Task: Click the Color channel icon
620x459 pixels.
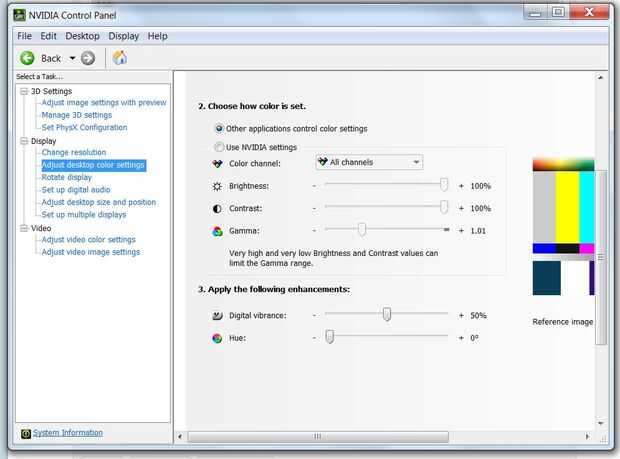Action: coord(217,164)
